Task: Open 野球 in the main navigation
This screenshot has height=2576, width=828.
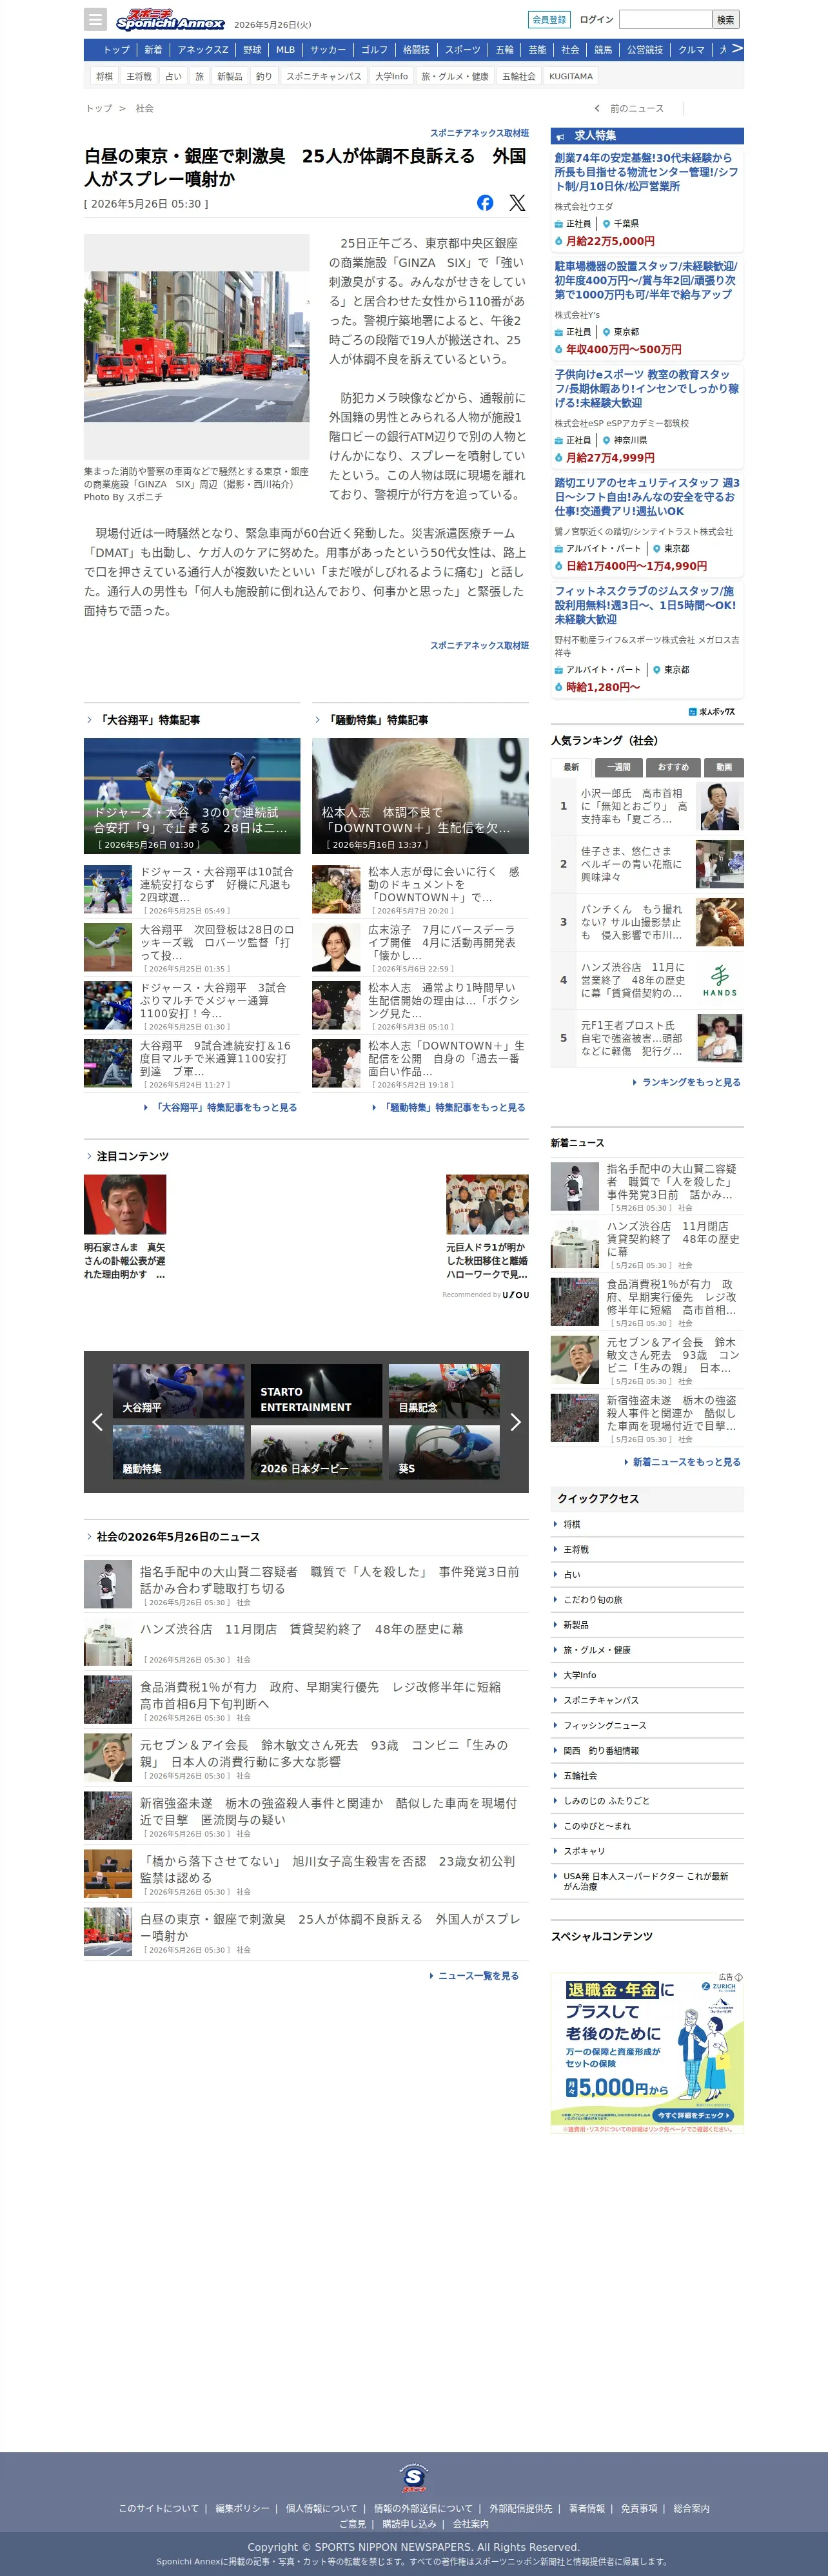Action: coord(252,50)
